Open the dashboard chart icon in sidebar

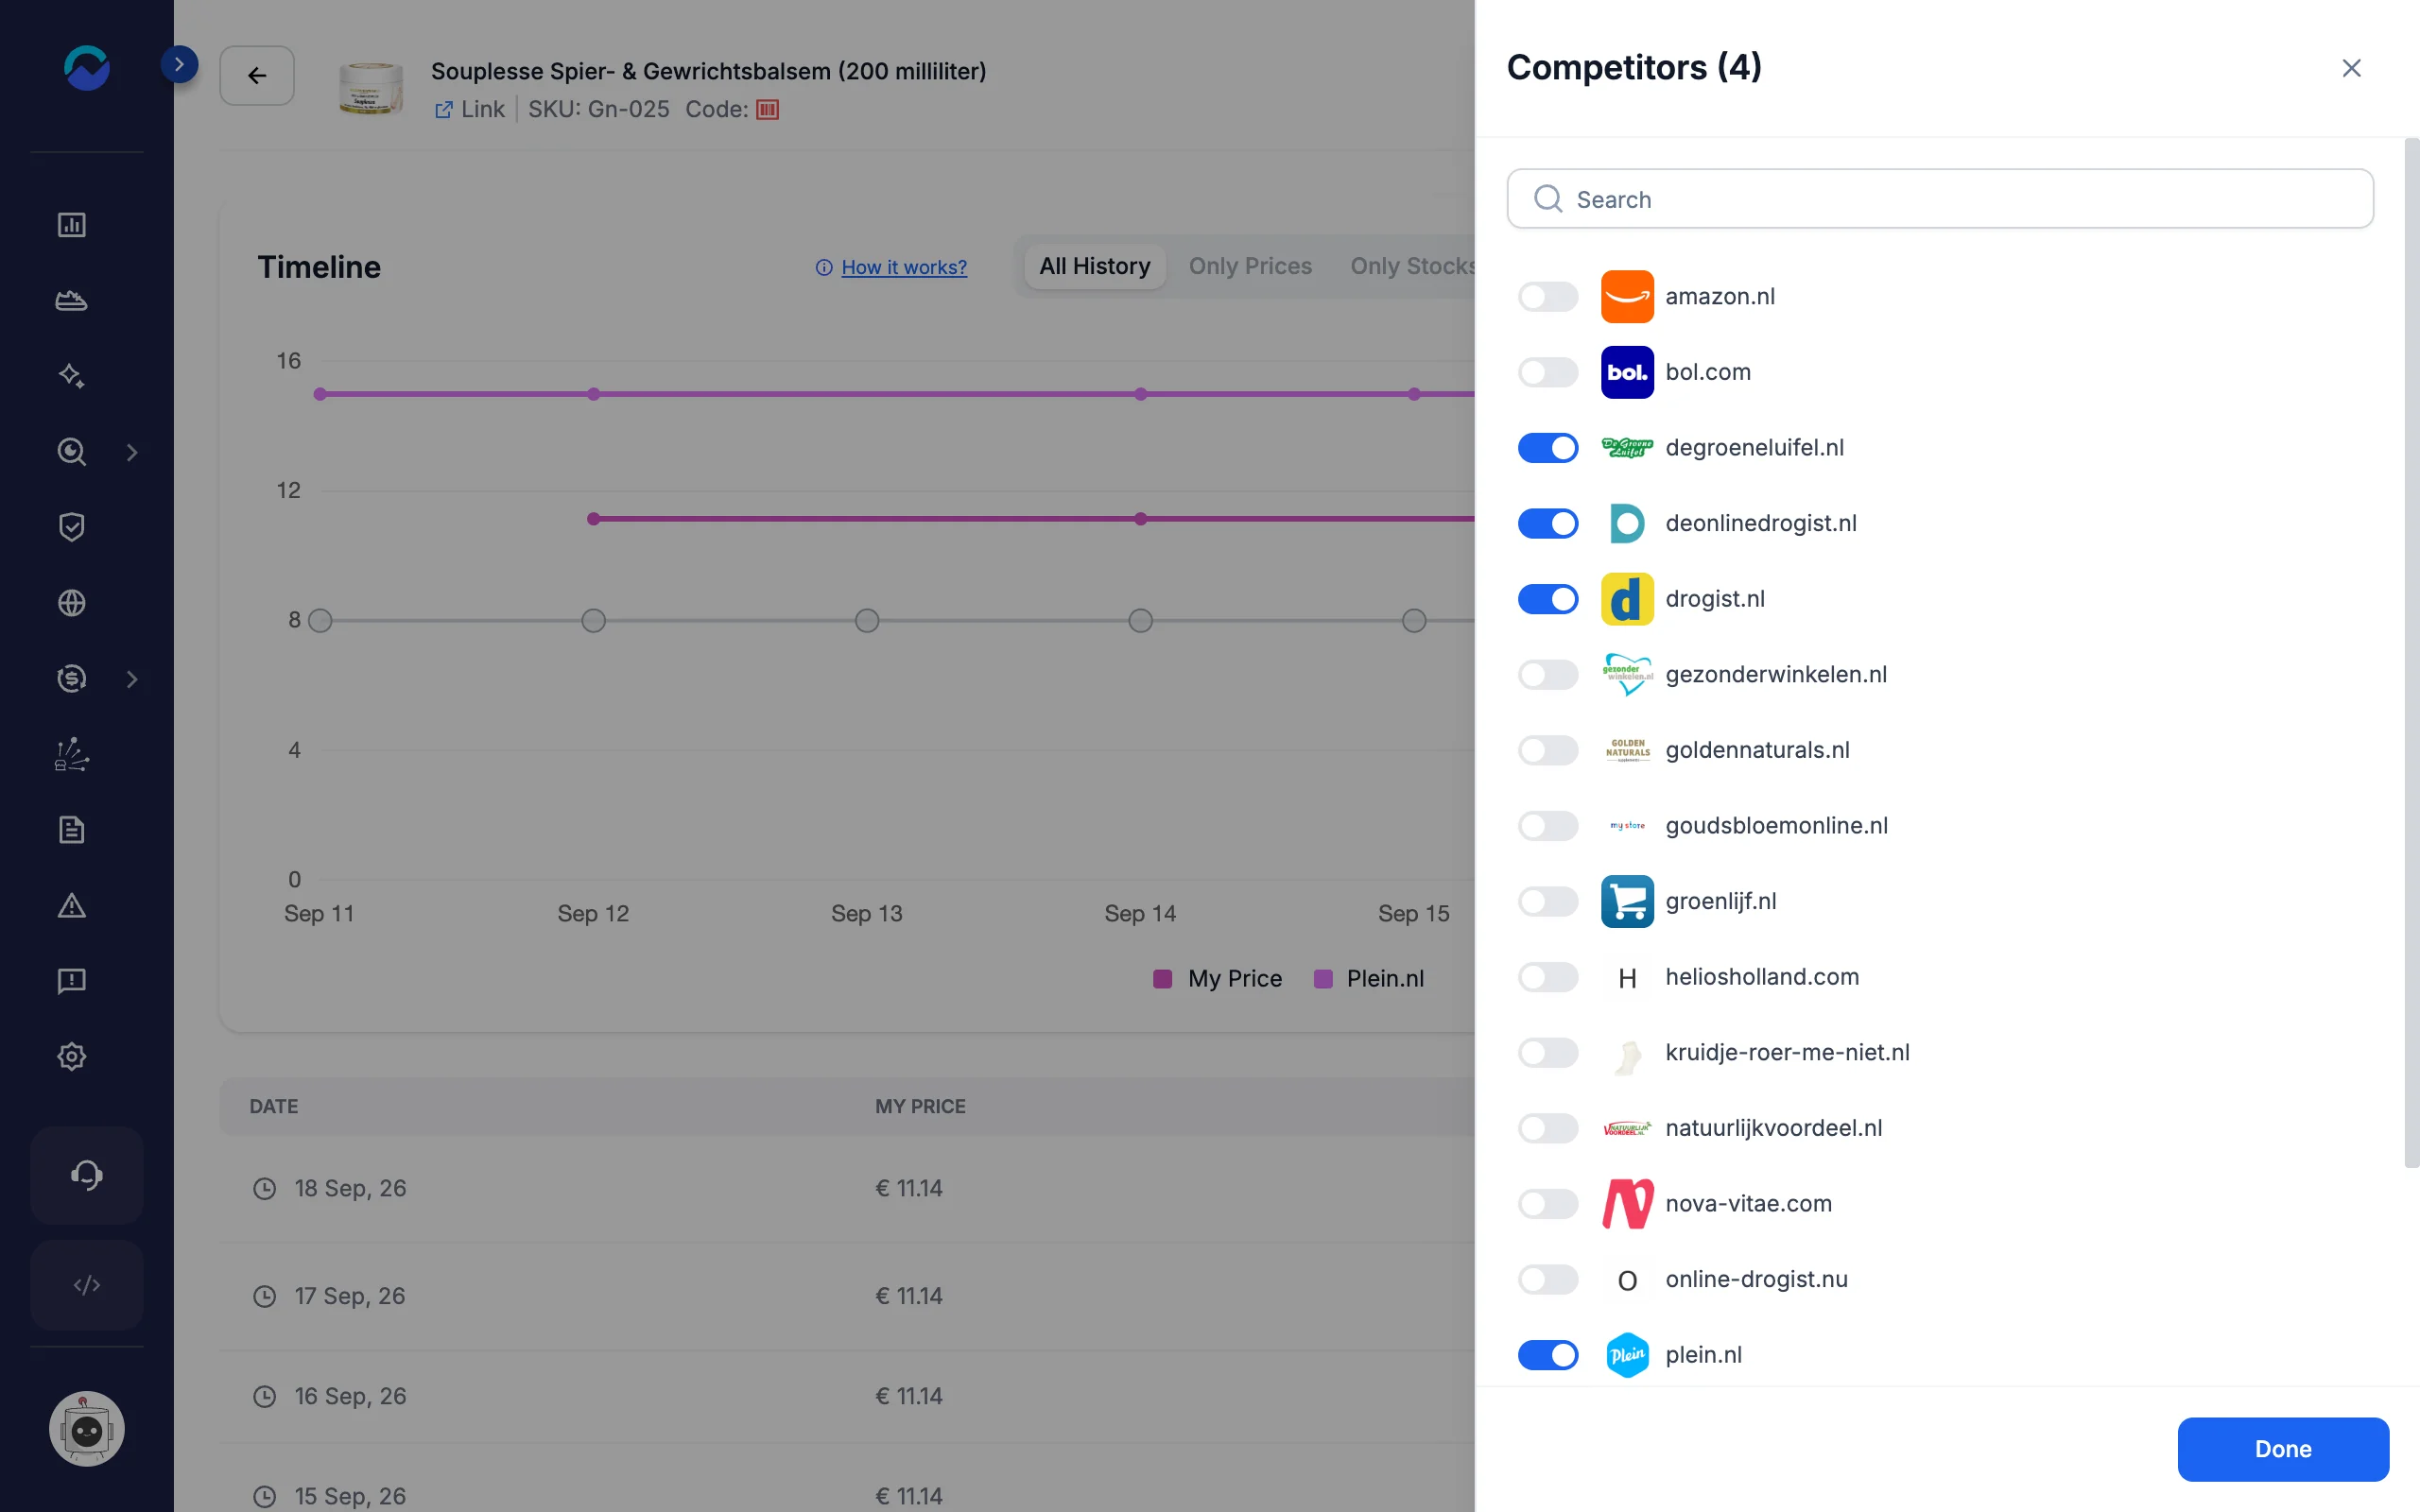[x=71, y=225]
